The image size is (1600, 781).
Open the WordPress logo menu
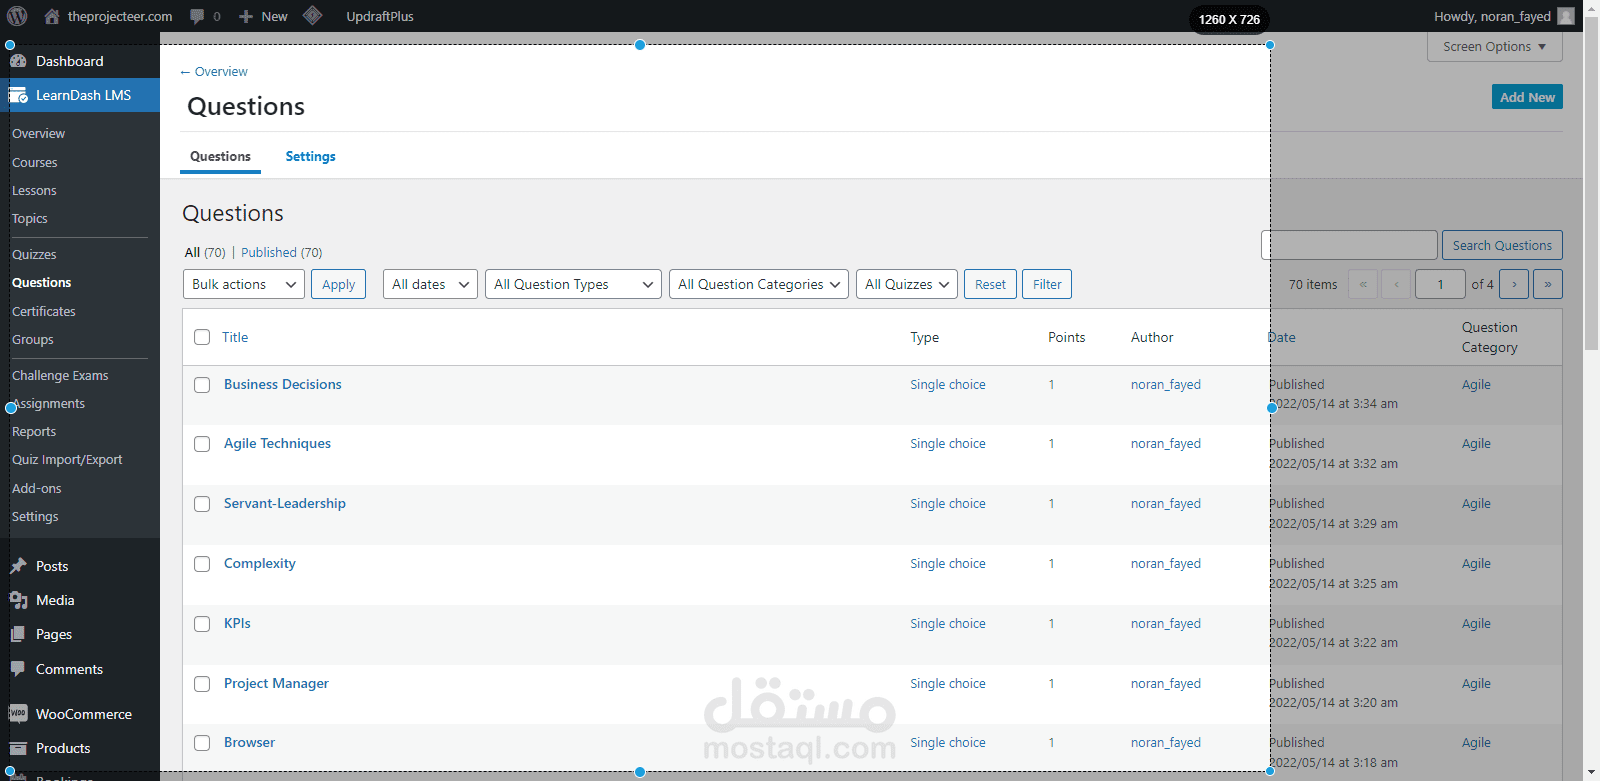pyautogui.click(x=17, y=16)
